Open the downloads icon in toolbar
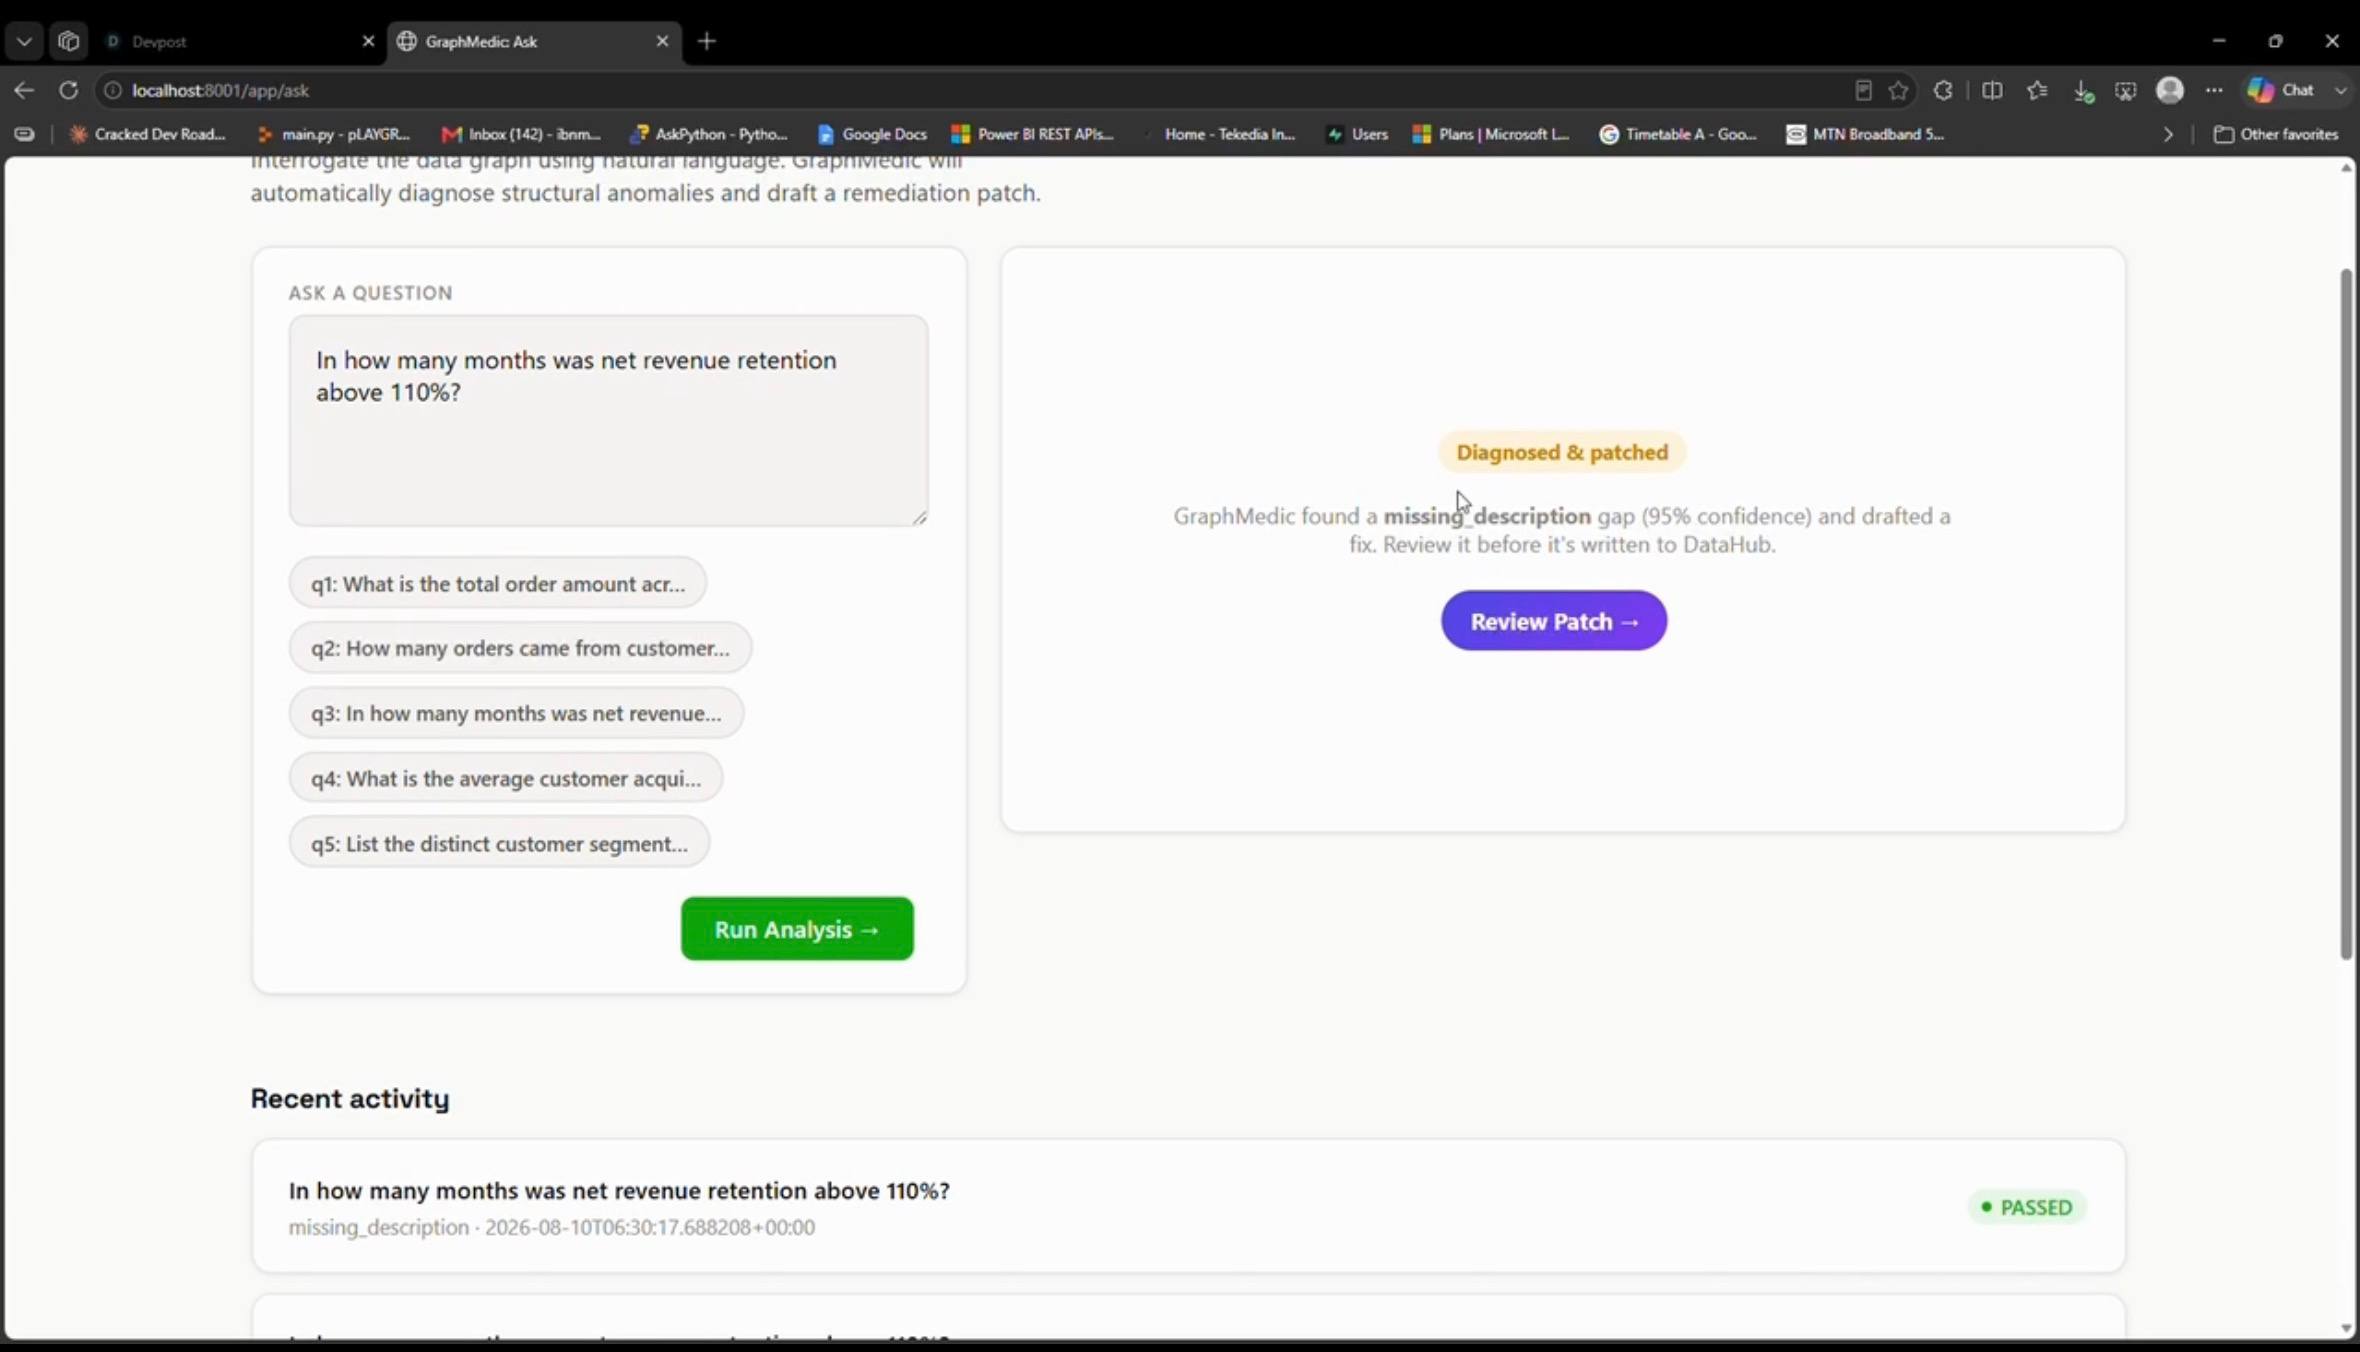2360x1352 pixels. coord(2082,91)
